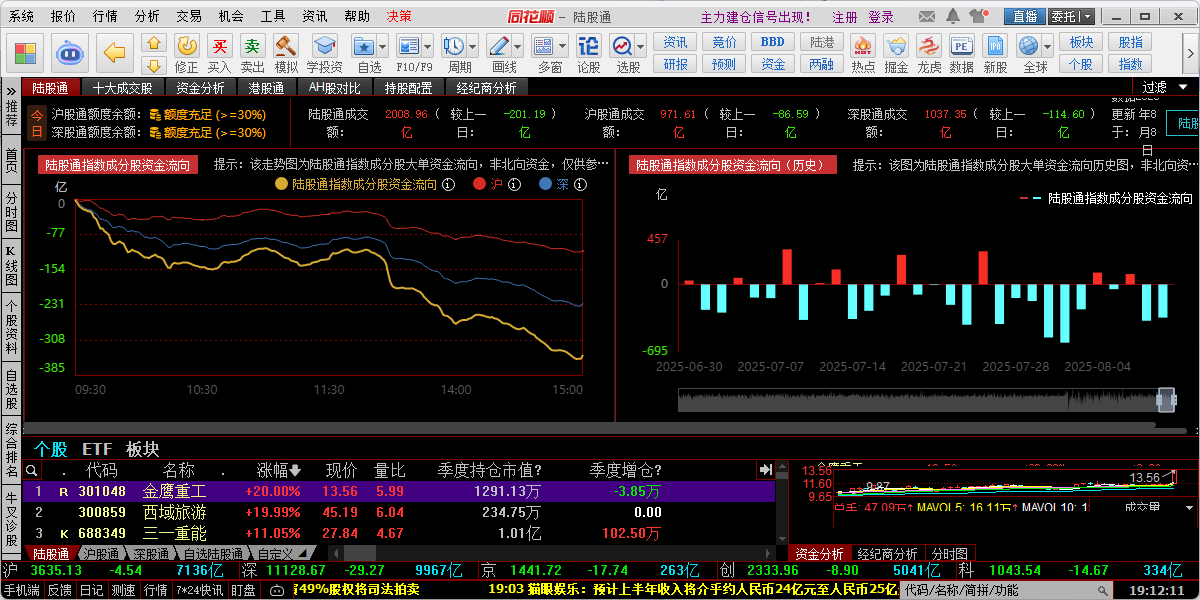Click the history chart timeline slider handle
1200x600 pixels.
coord(1166,399)
